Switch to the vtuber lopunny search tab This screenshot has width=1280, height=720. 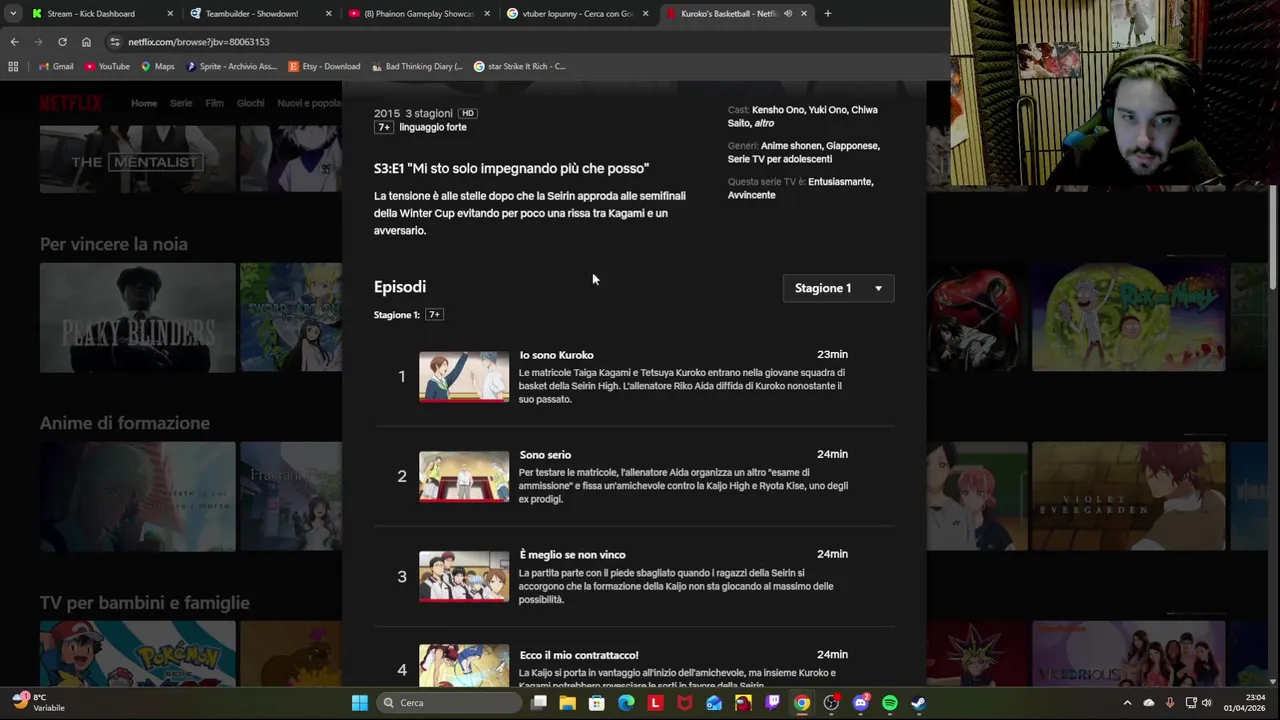click(x=578, y=14)
